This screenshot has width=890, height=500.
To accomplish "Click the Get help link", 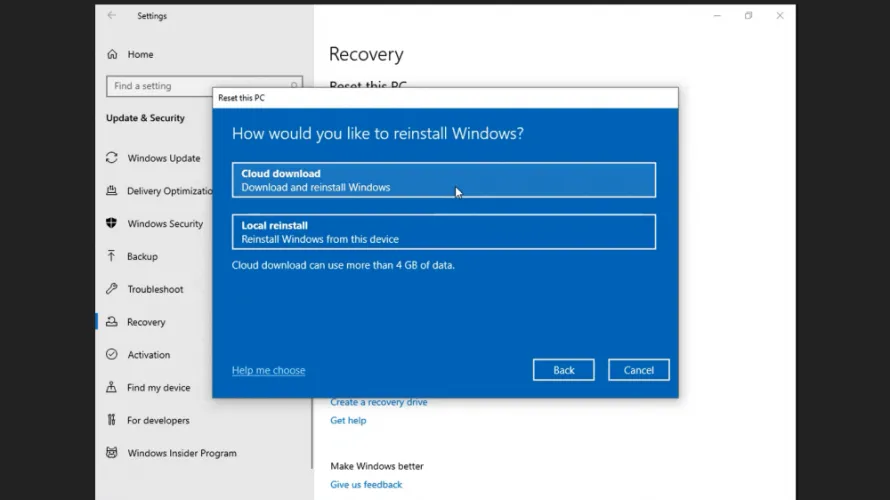I will pyautogui.click(x=348, y=421).
